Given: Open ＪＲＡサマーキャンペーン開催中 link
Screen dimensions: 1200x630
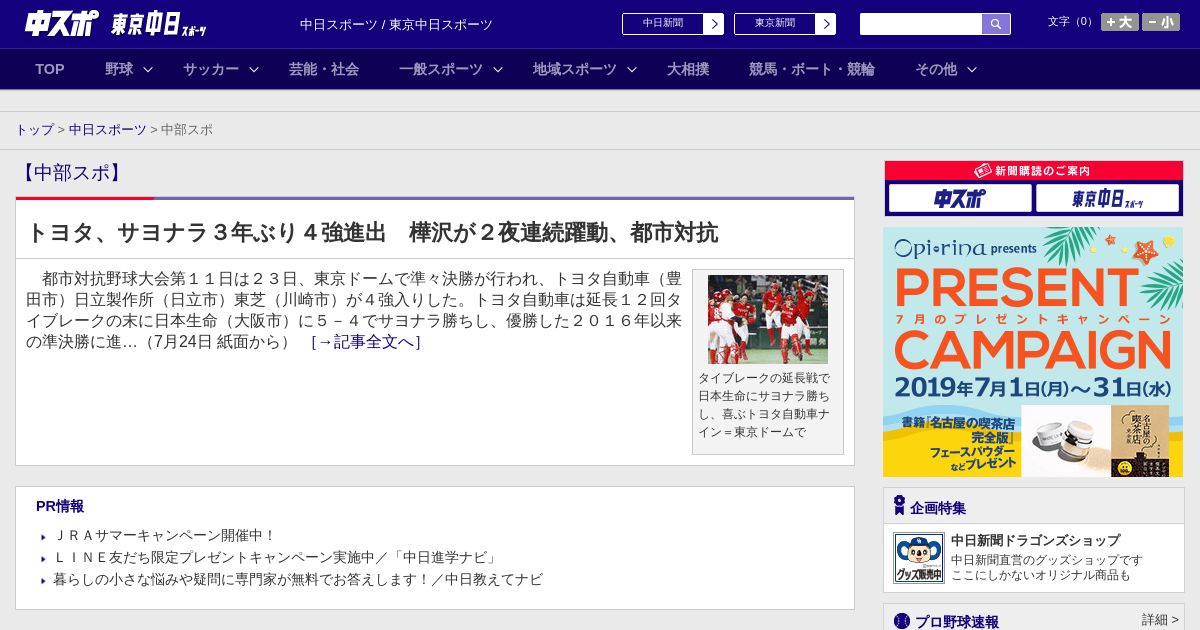Looking at the screenshot, I should [x=165, y=536].
